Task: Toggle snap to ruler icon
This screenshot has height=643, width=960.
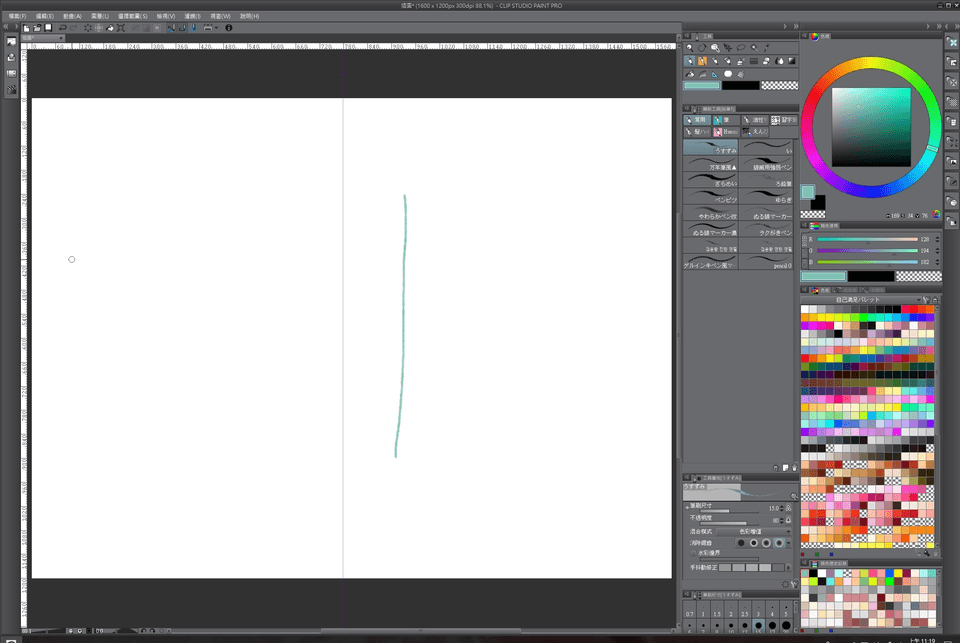Action: click(x=171, y=28)
